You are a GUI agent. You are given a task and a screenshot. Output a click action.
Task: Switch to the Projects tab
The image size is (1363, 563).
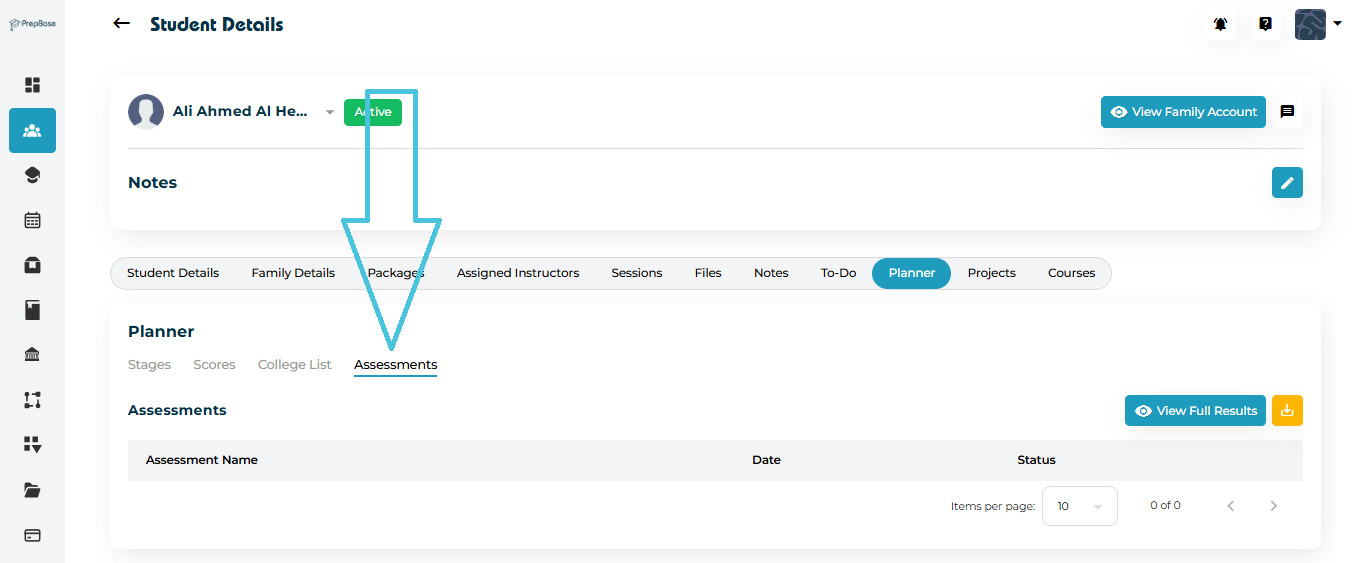(x=991, y=273)
